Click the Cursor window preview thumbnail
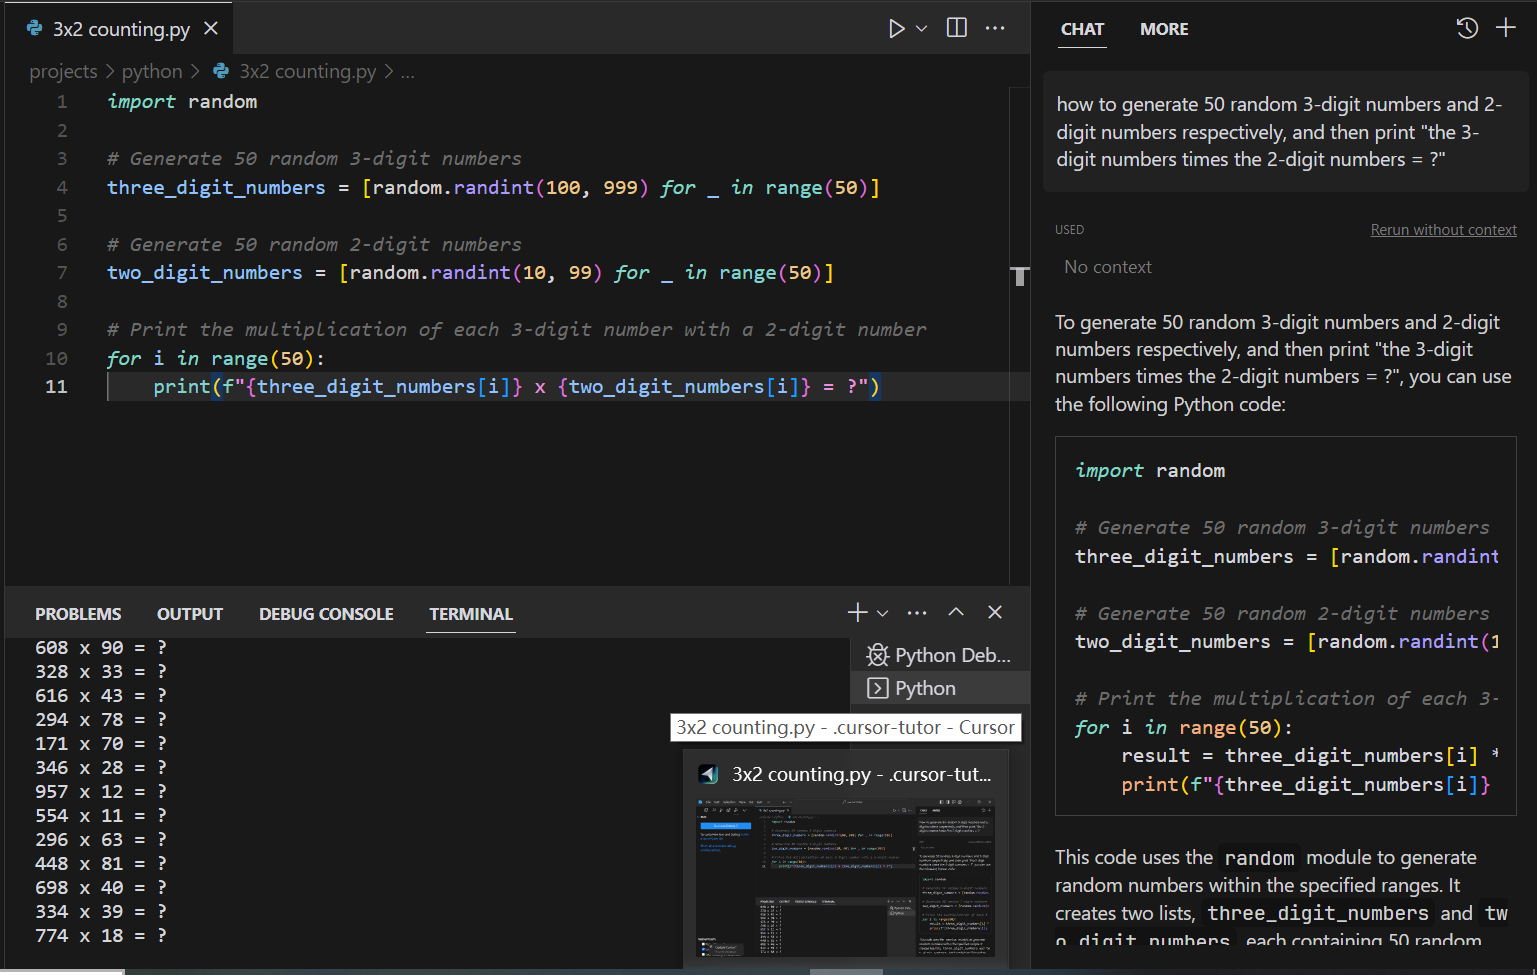Image resolution: width=1537 pixels, height=975 pixels. click(x=845, y=877)
